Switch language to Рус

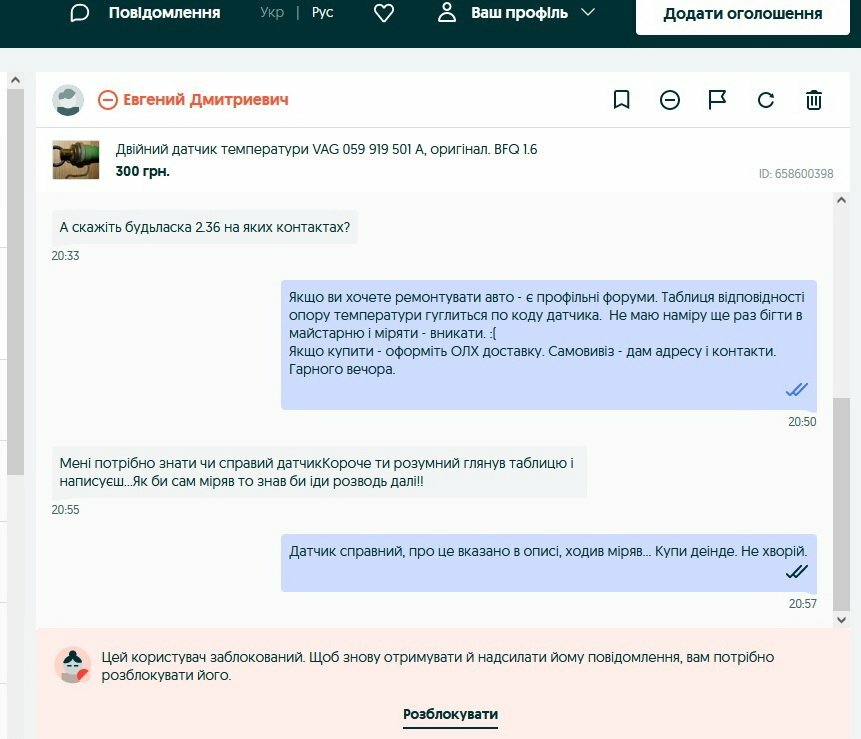pos(322,12)
